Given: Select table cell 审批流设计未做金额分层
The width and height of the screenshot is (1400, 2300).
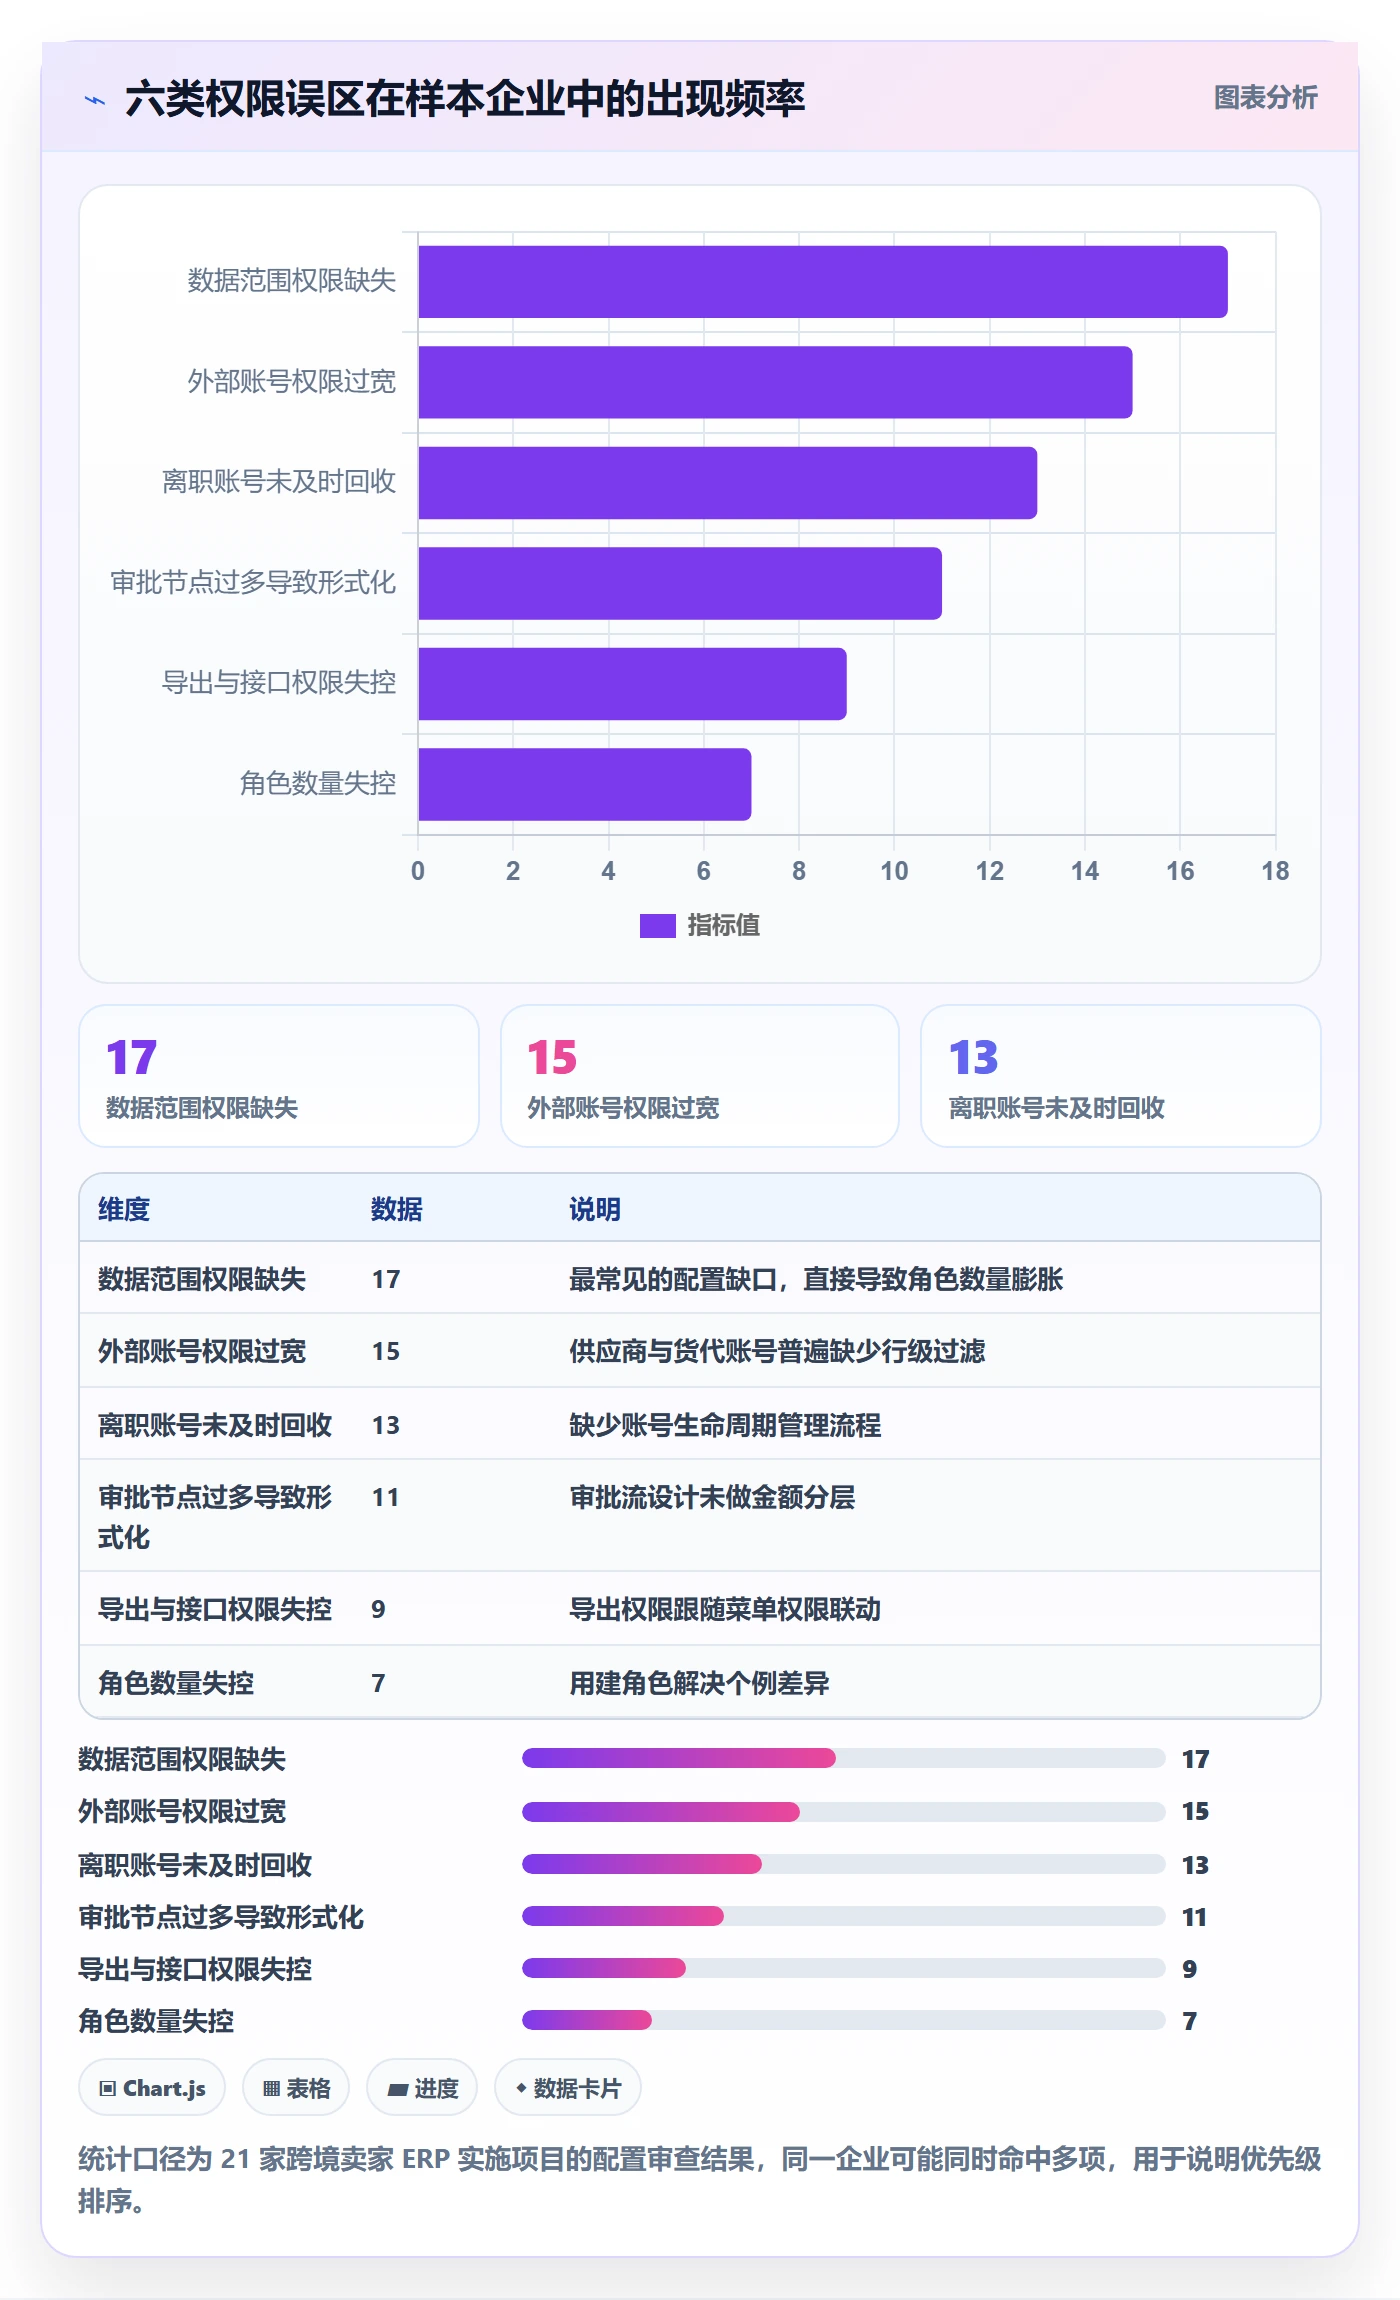Looking at the screenshot, I should pos(712,1498).
